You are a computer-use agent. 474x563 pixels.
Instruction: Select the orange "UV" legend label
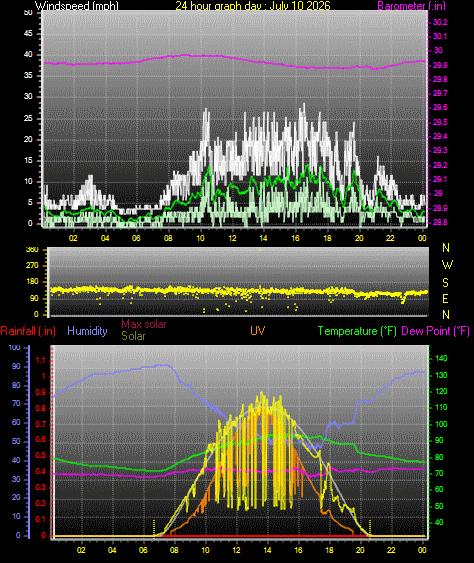257,331
